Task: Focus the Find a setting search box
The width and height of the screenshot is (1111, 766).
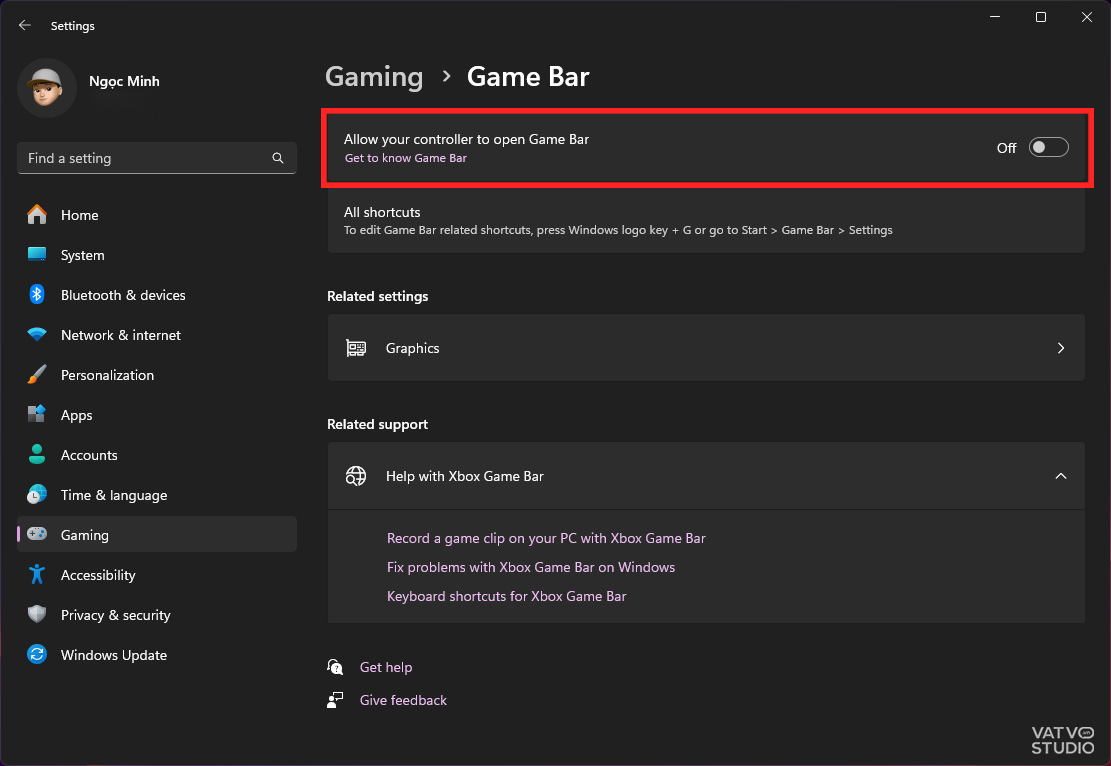Action: click(x=157, y=158)
